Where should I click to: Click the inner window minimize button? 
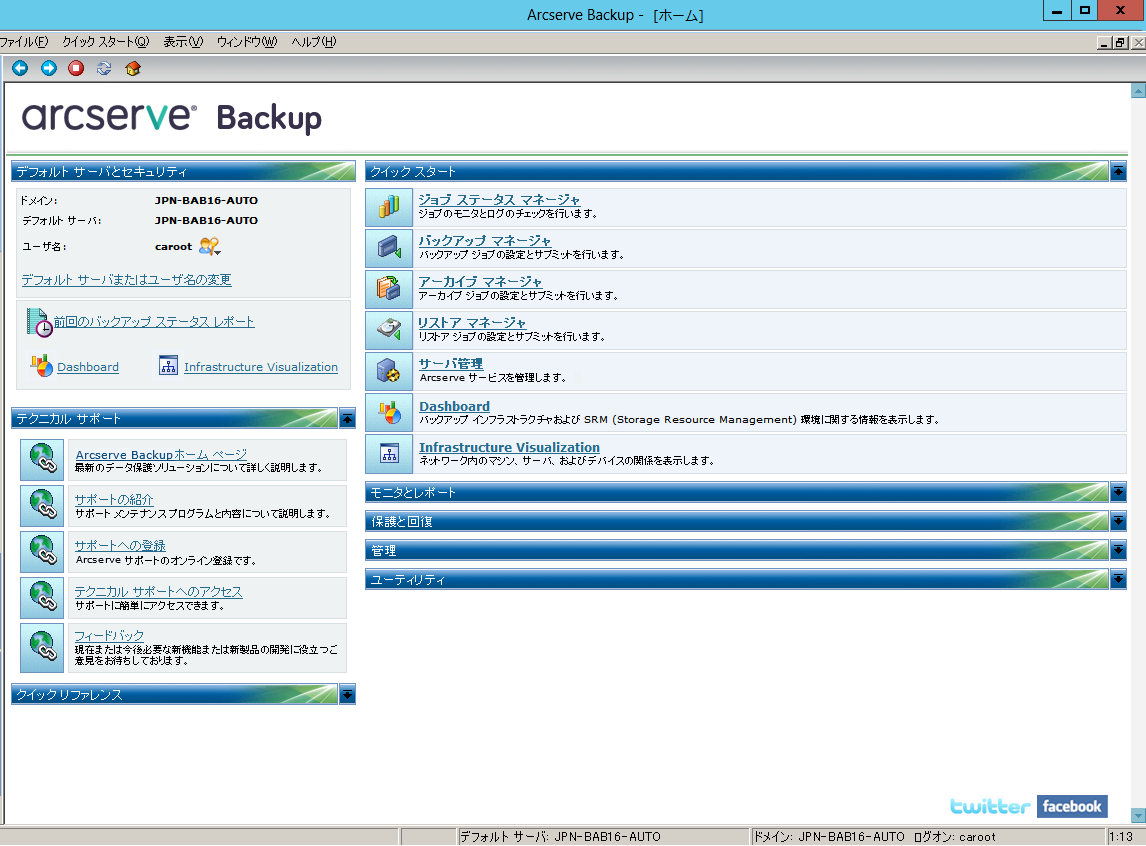[1105, 42]
